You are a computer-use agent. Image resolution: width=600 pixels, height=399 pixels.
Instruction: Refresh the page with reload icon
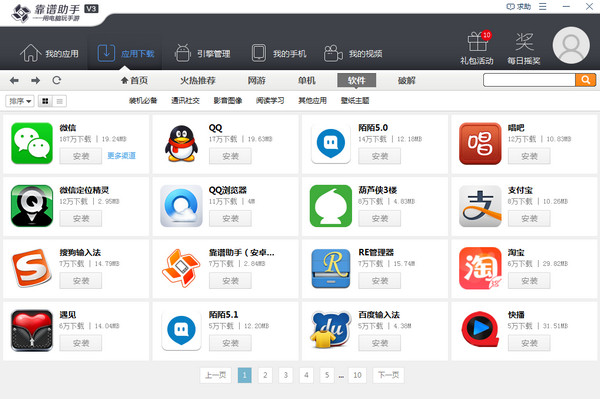[57, 80]
